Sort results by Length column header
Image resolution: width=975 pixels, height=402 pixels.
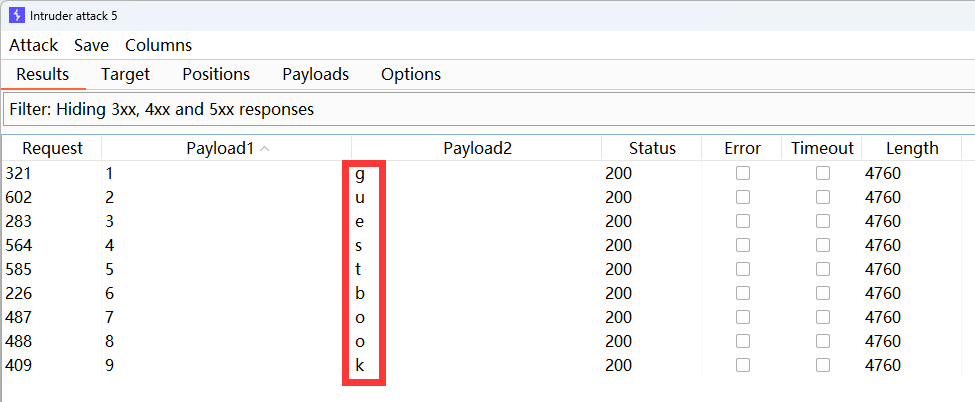tap(911, 148)
